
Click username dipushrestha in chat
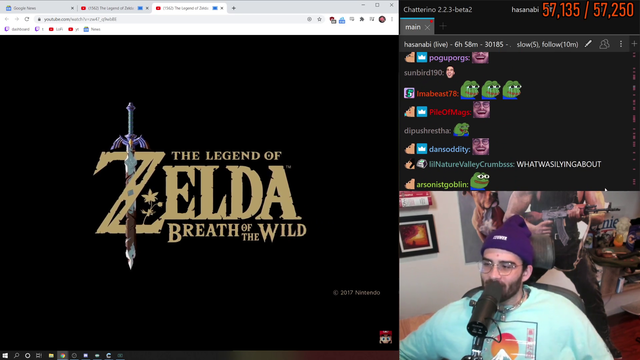tap(427, 131)
